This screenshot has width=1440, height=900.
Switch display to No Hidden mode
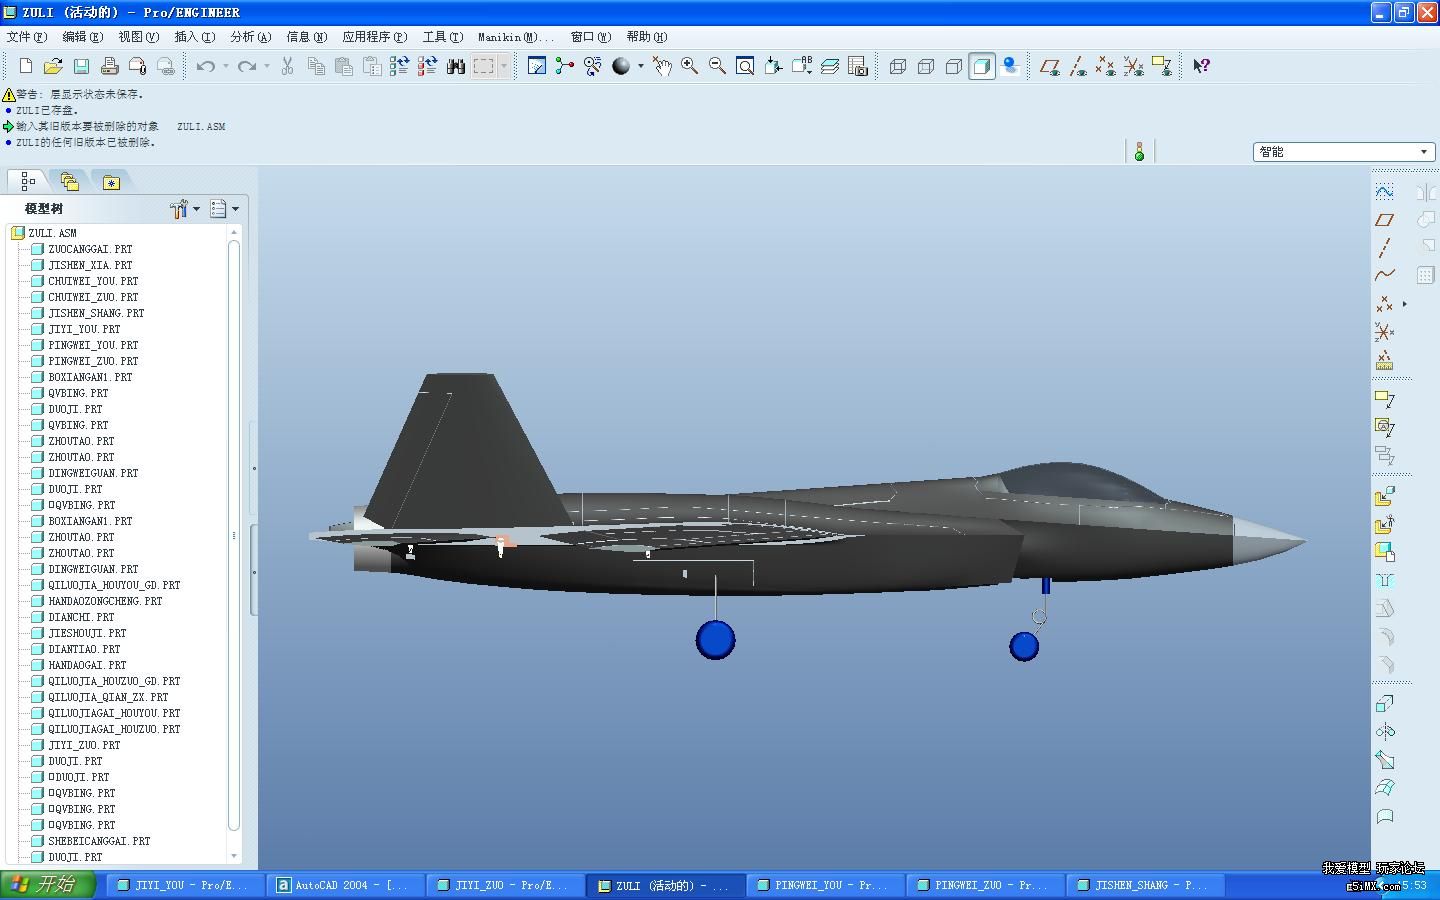click(954, 66)
